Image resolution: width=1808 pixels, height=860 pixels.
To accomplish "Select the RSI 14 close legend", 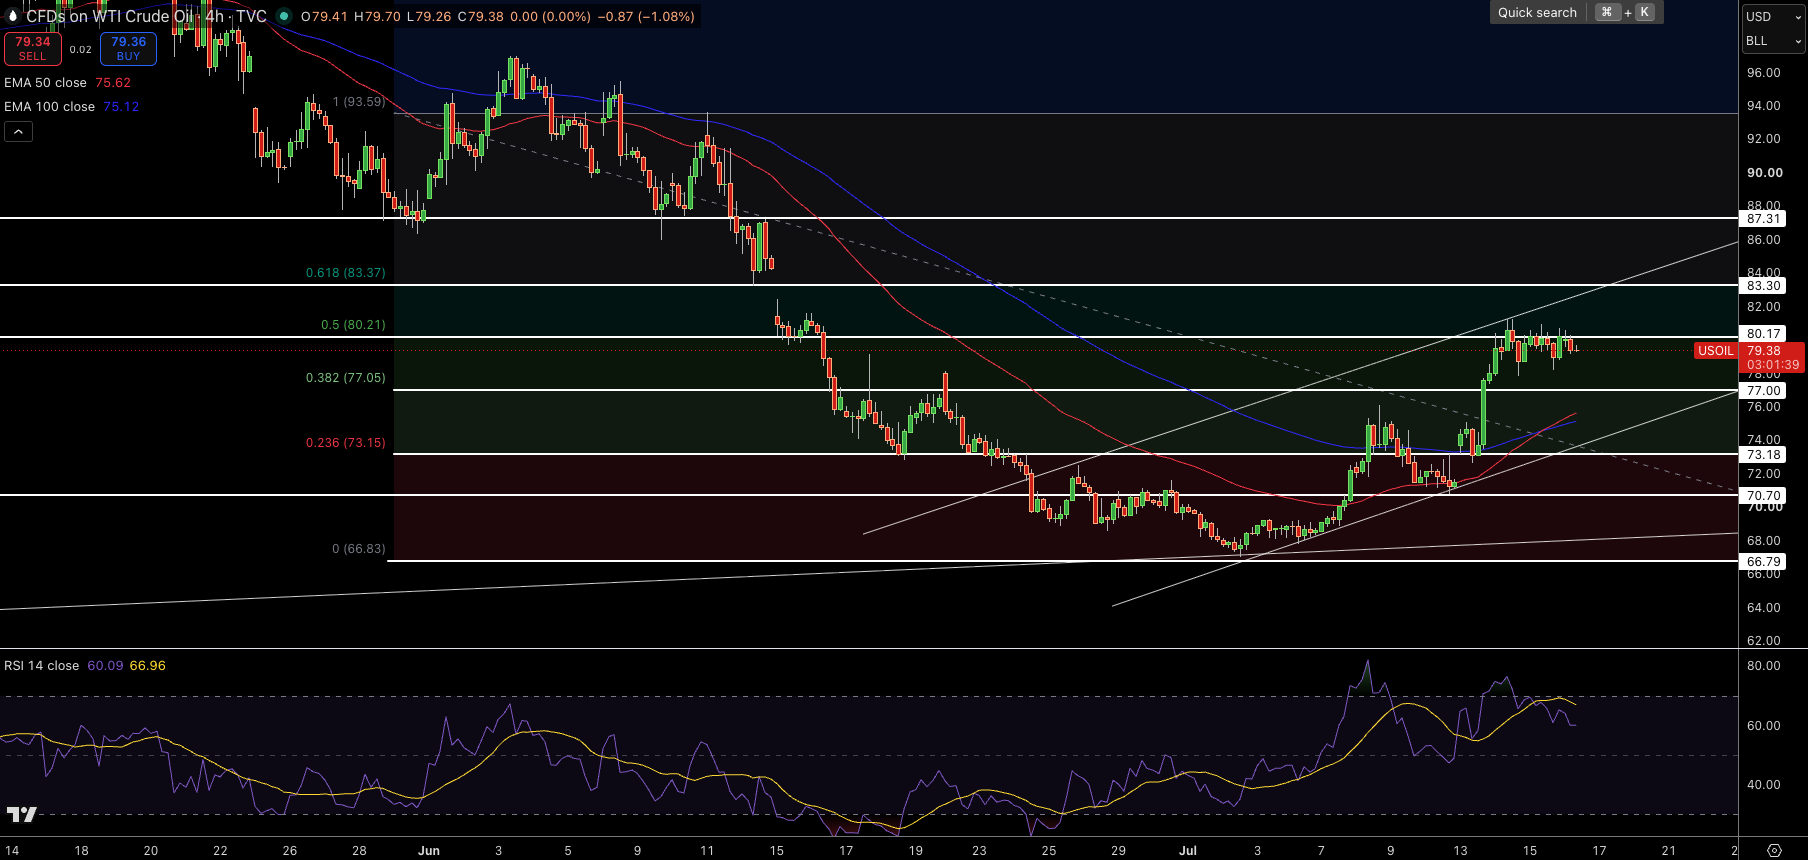I will pyautogui.click(x=41, y=666).
